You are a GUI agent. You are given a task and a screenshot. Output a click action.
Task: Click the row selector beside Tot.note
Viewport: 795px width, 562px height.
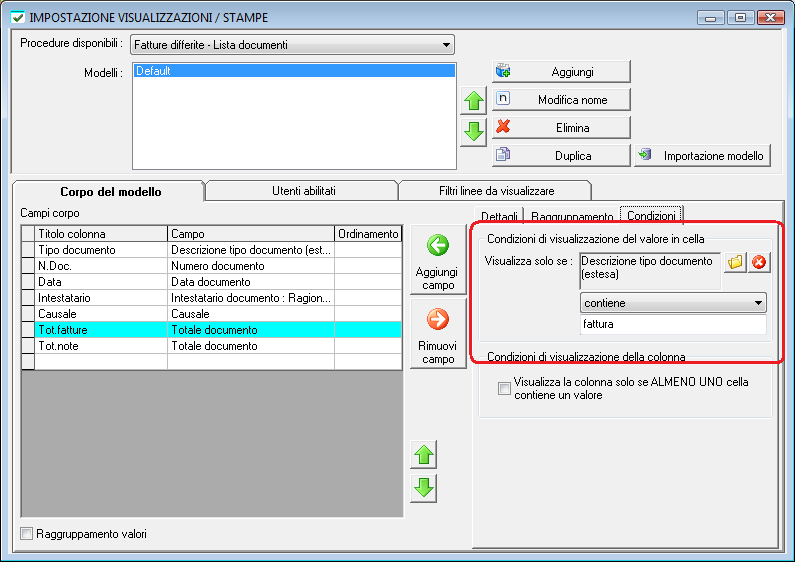tap(28, 346)
